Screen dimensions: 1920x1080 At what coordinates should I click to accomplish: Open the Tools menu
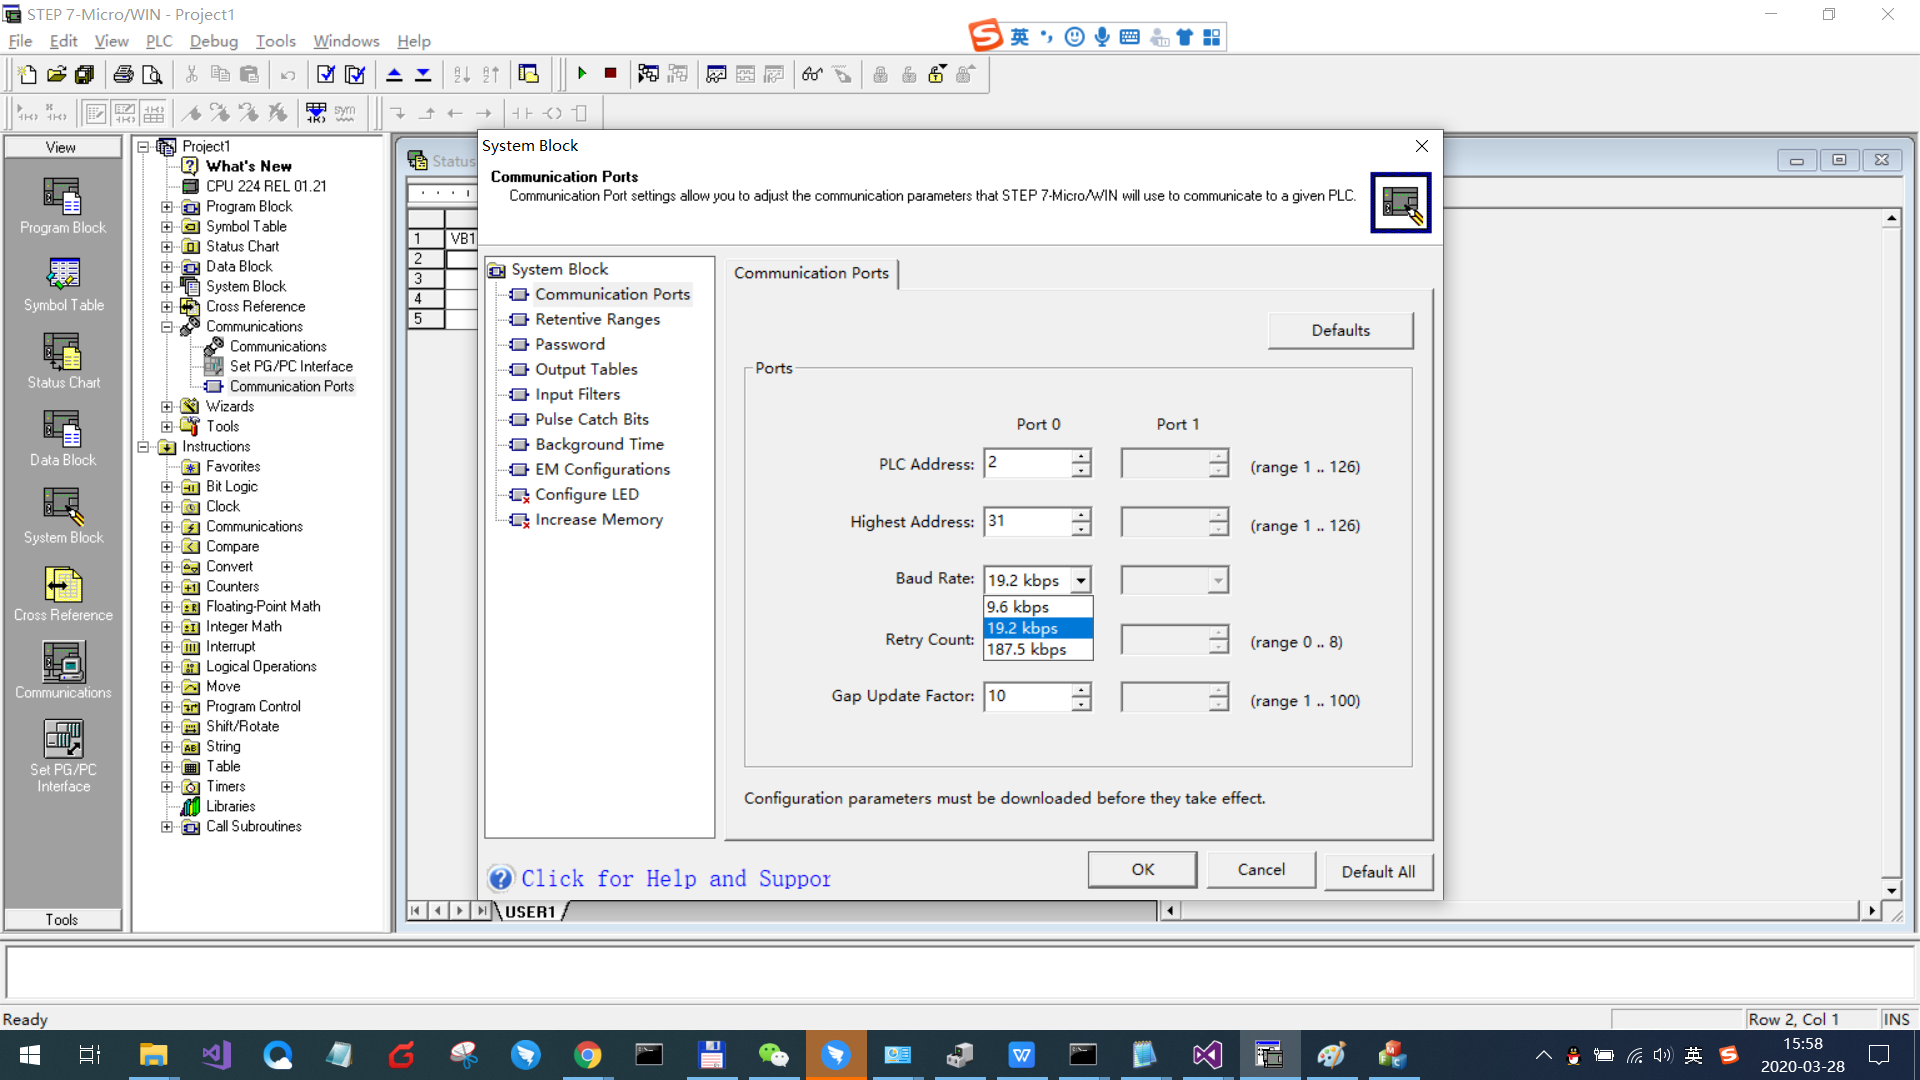pyautogui.click(x=275, y=41)
